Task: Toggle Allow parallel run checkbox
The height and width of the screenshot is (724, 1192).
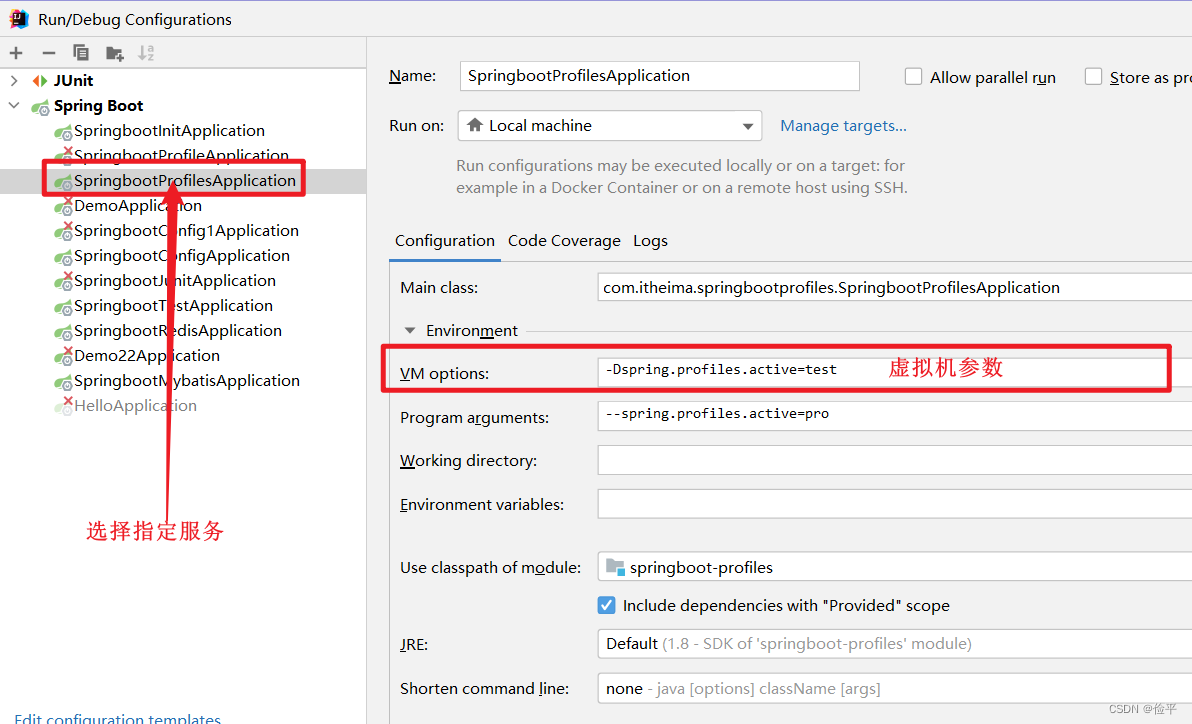Action: pyautogui.click(x=913, y=77)
